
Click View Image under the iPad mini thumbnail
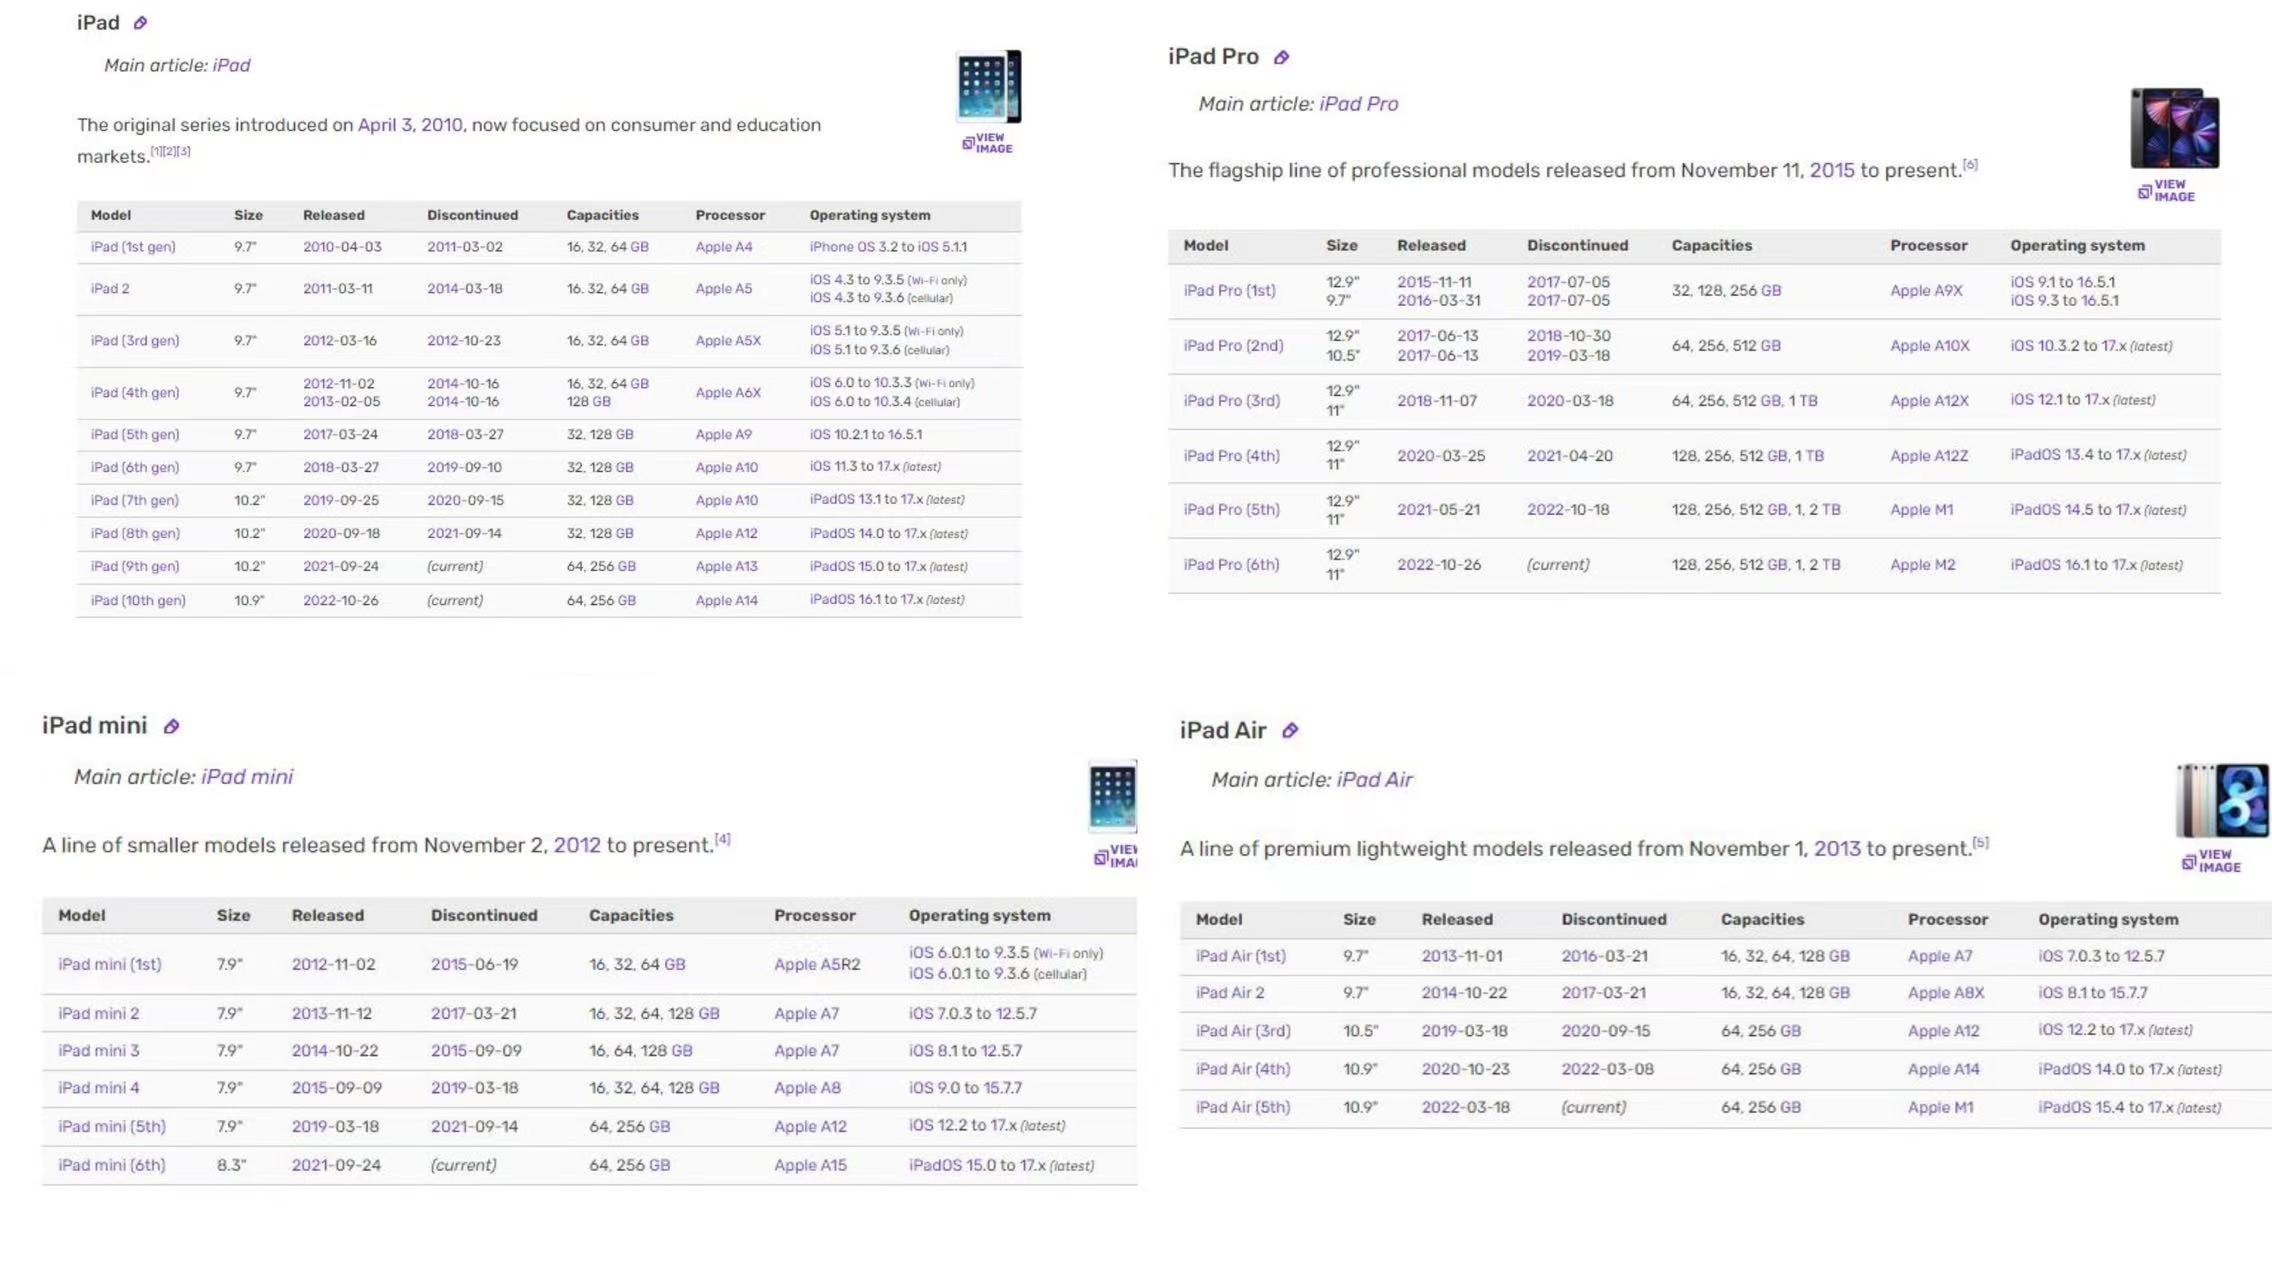tap(1116, 856)
